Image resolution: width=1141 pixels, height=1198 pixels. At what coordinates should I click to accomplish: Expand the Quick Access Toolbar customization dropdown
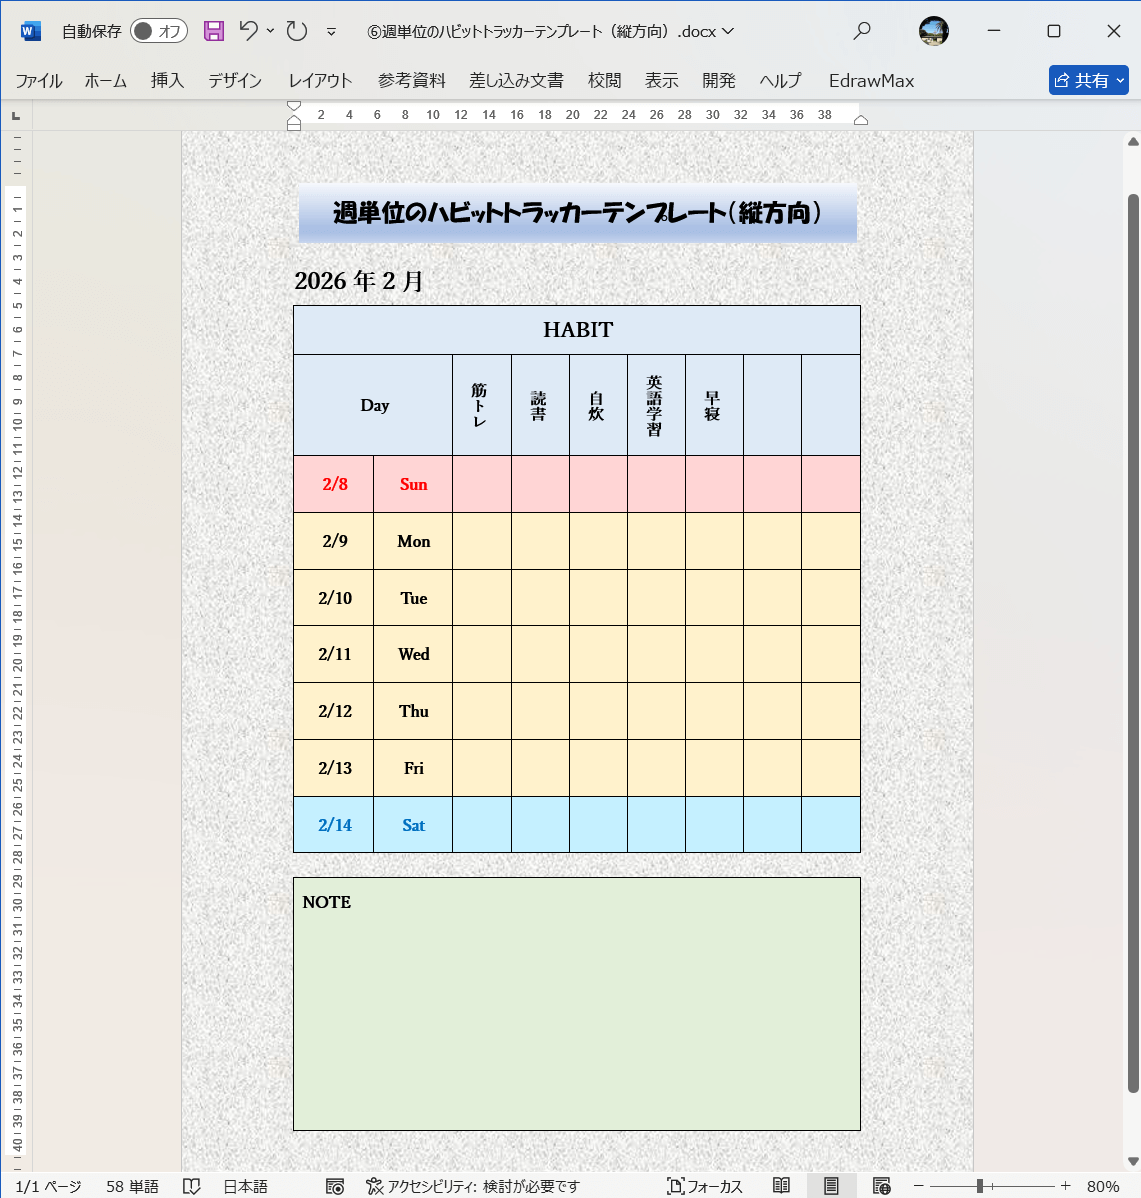[331, 31]
